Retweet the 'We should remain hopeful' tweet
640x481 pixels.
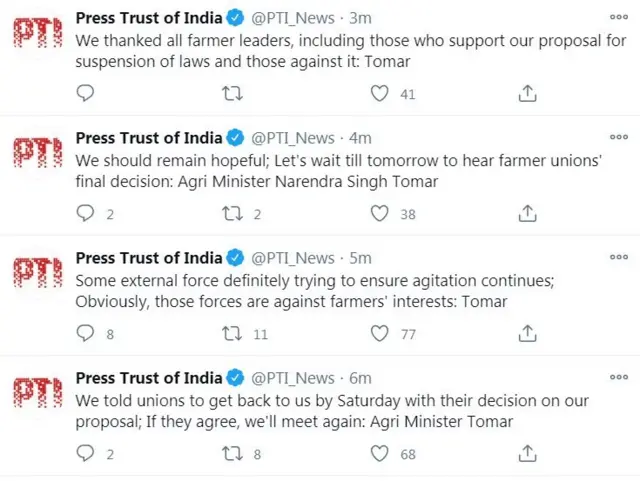pyautogui.click(x=233, y=213)
